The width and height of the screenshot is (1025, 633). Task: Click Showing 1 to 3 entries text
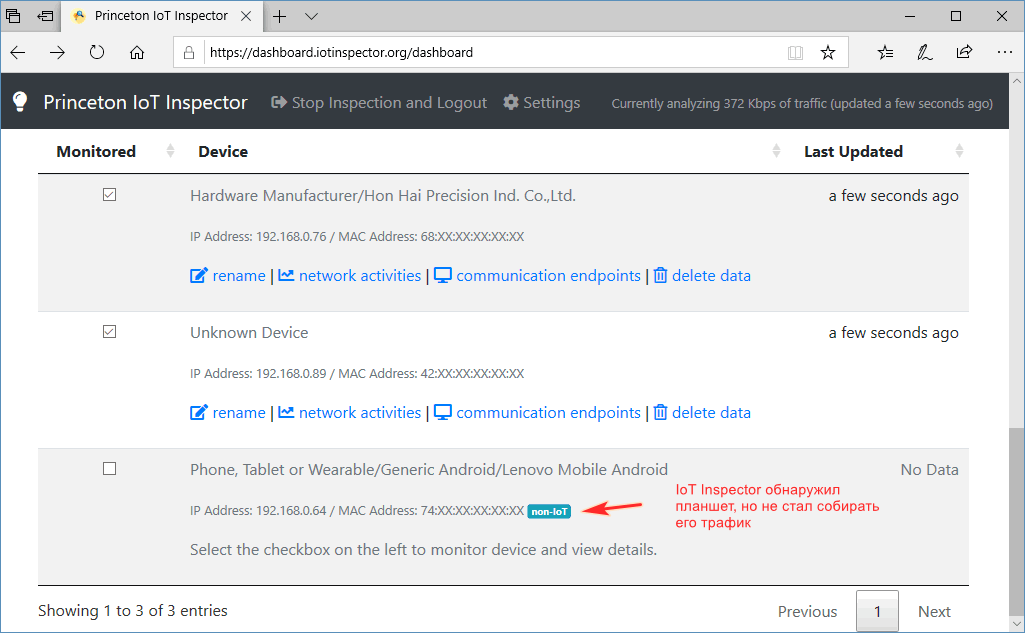point(133,611)
